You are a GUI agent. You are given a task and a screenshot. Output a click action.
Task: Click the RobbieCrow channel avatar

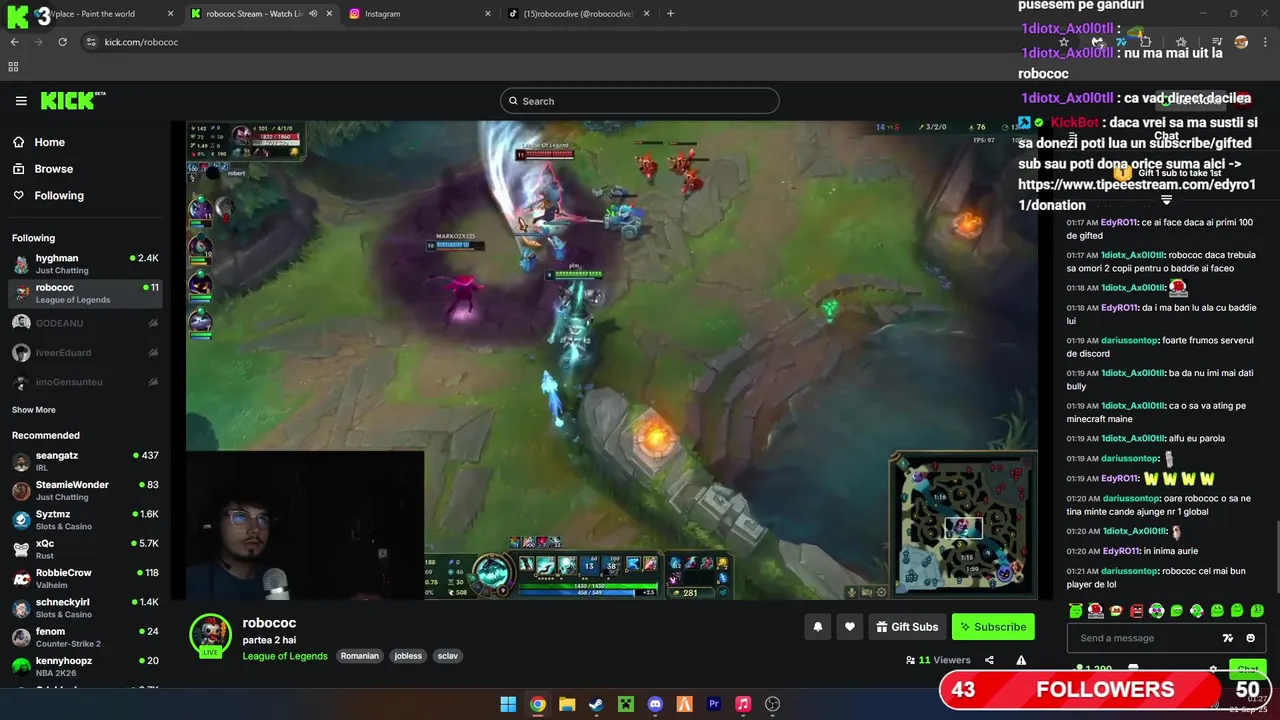[x=20, y=578]
